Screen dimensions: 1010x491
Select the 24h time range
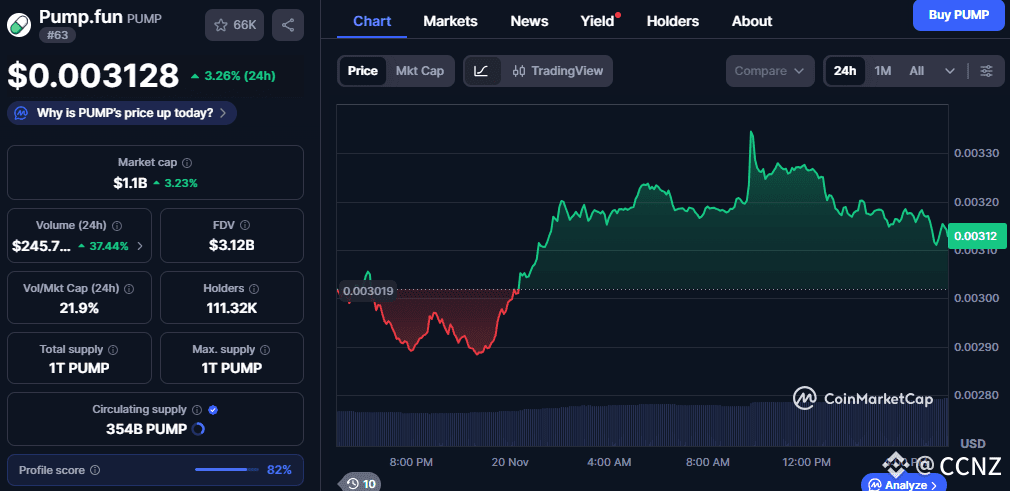click(x=845, y=71)
